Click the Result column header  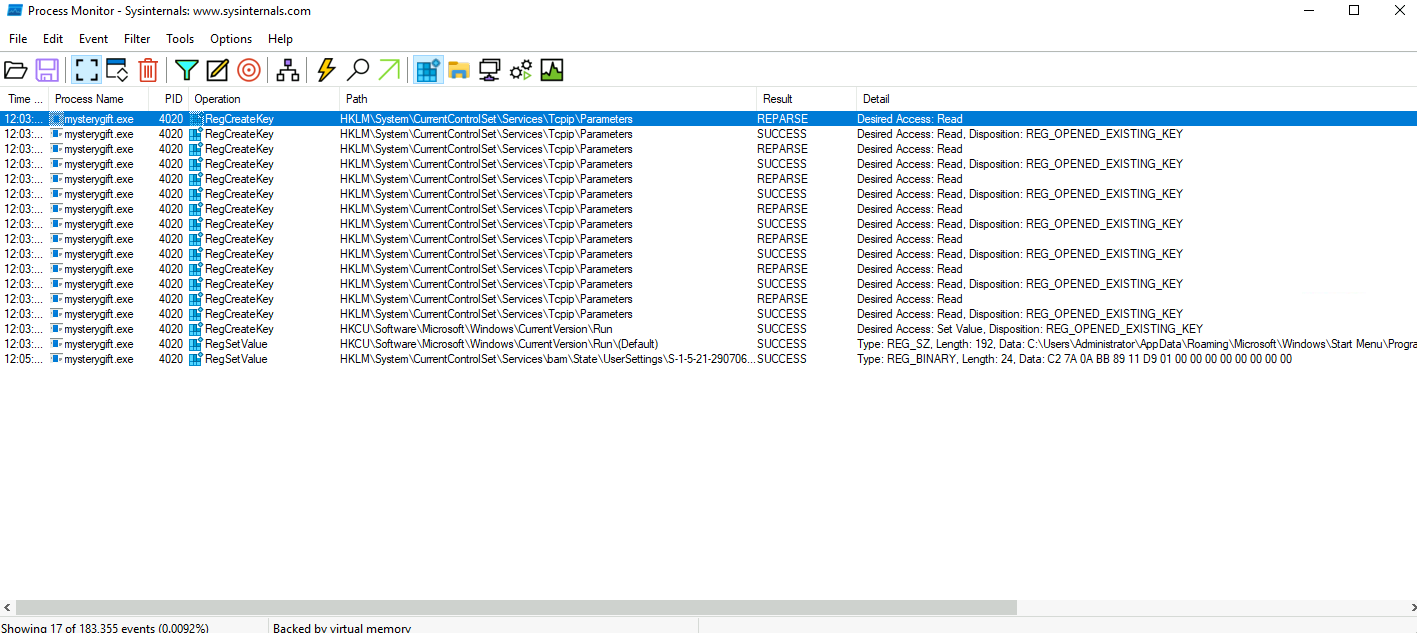[777, 99]
